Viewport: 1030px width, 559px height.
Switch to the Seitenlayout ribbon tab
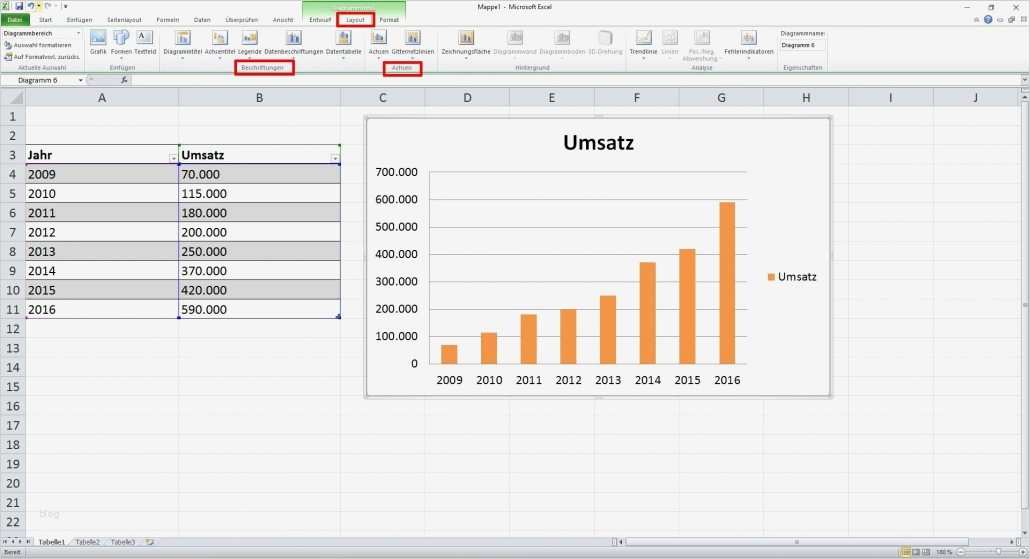[124, 20]
